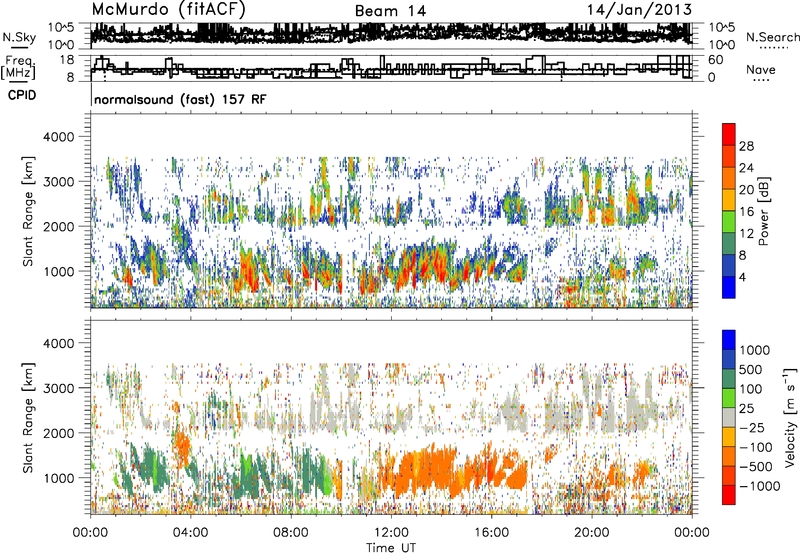Click the 08:00 time tick label
The width and height of the screenshot is (800, 554).
coord(291,533)
